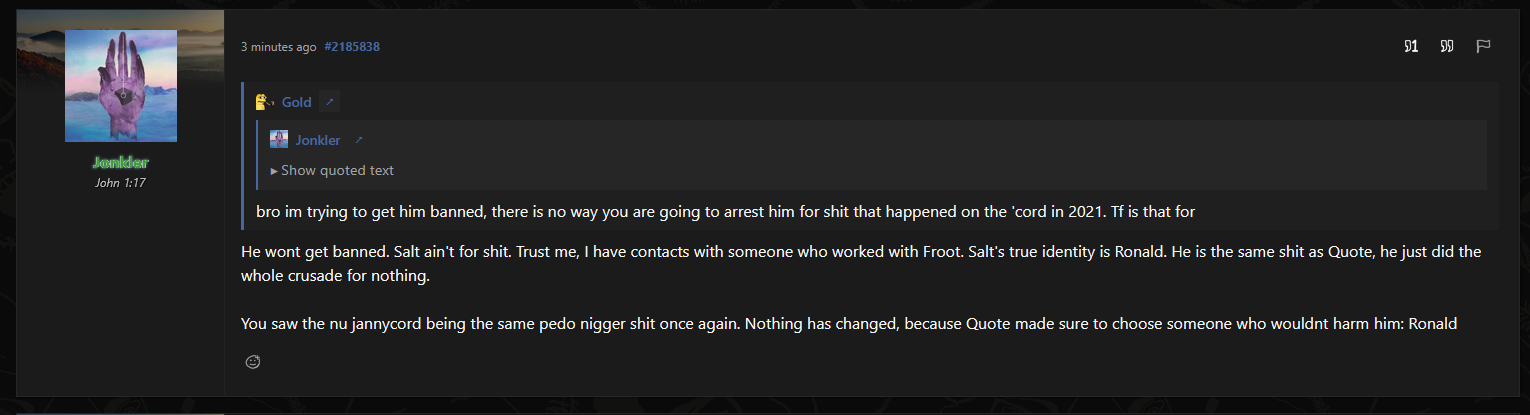Screen dimensions: 1530x415
Task: Add post to multi-quote with the numbered quote icon
Action: tap(1411, 46)
